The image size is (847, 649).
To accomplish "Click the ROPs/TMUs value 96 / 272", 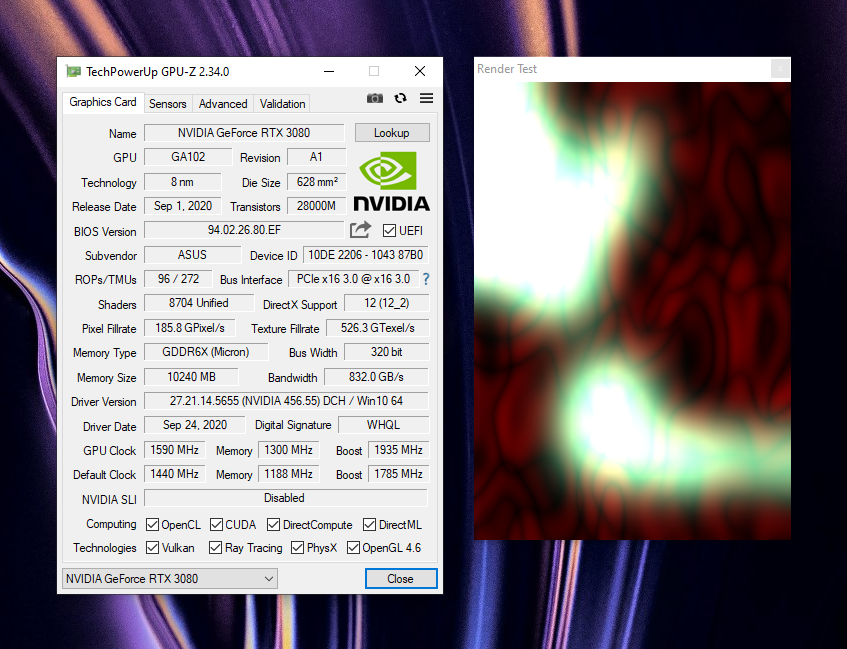I will click(178, 279).
